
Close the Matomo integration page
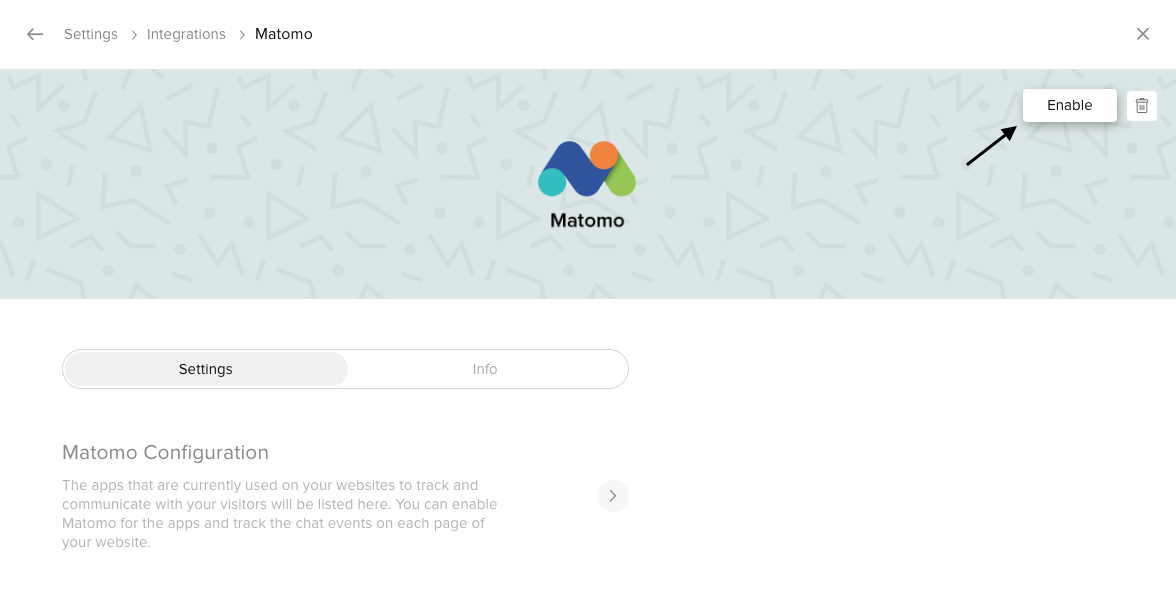(1143, 34)
